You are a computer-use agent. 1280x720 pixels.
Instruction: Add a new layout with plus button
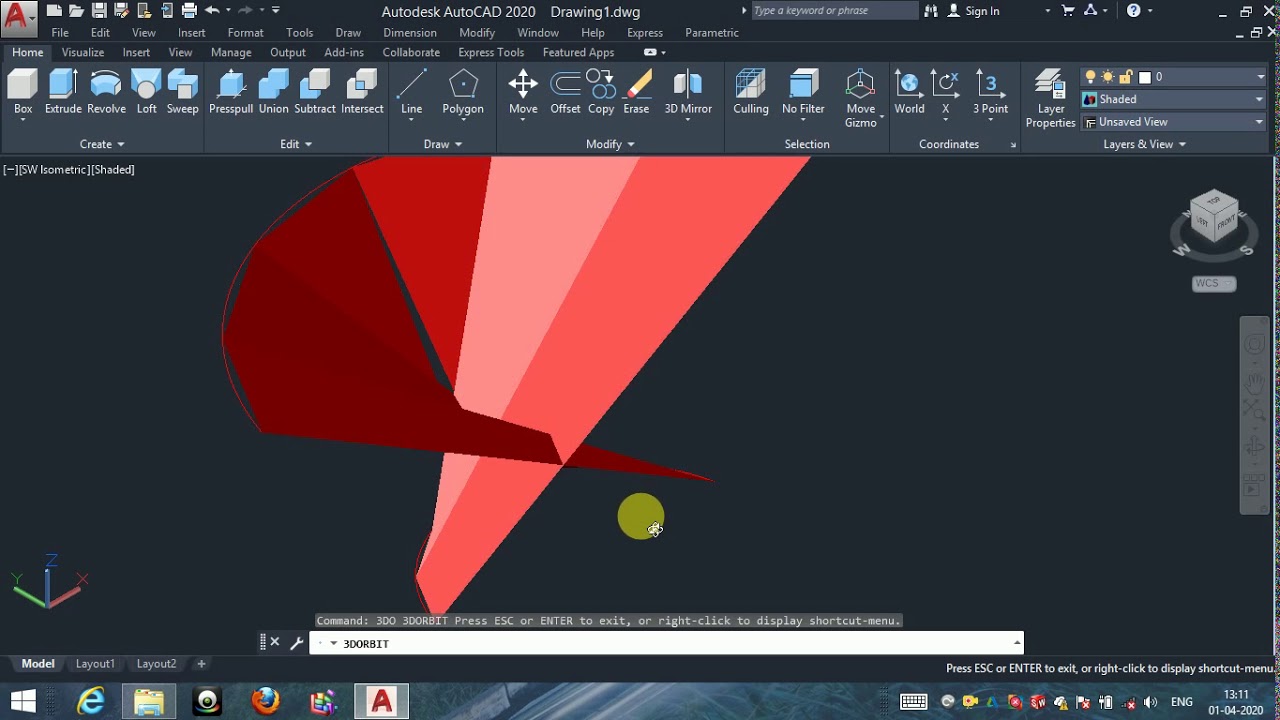pyautogui.click(x=201, y=664)
